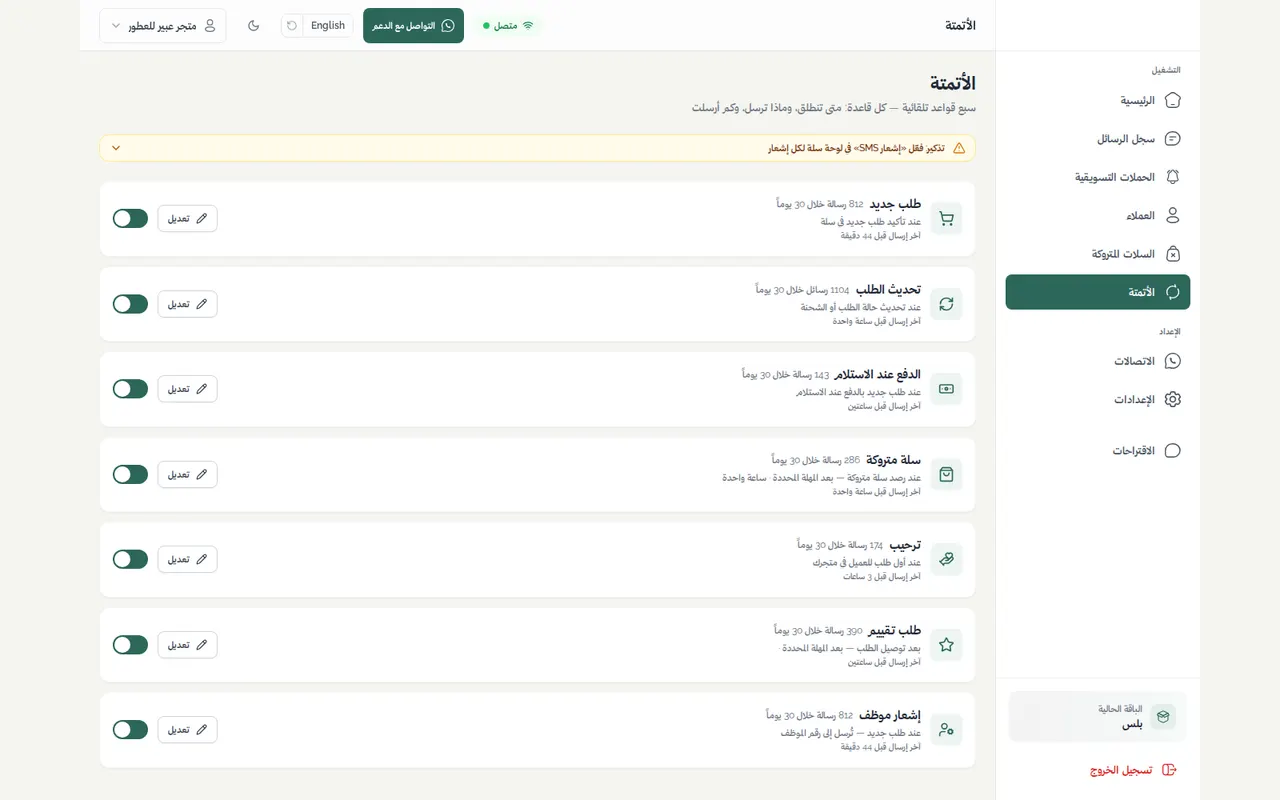Go to «السلات المتروكة» in the sidebar

pos(1098,254)
